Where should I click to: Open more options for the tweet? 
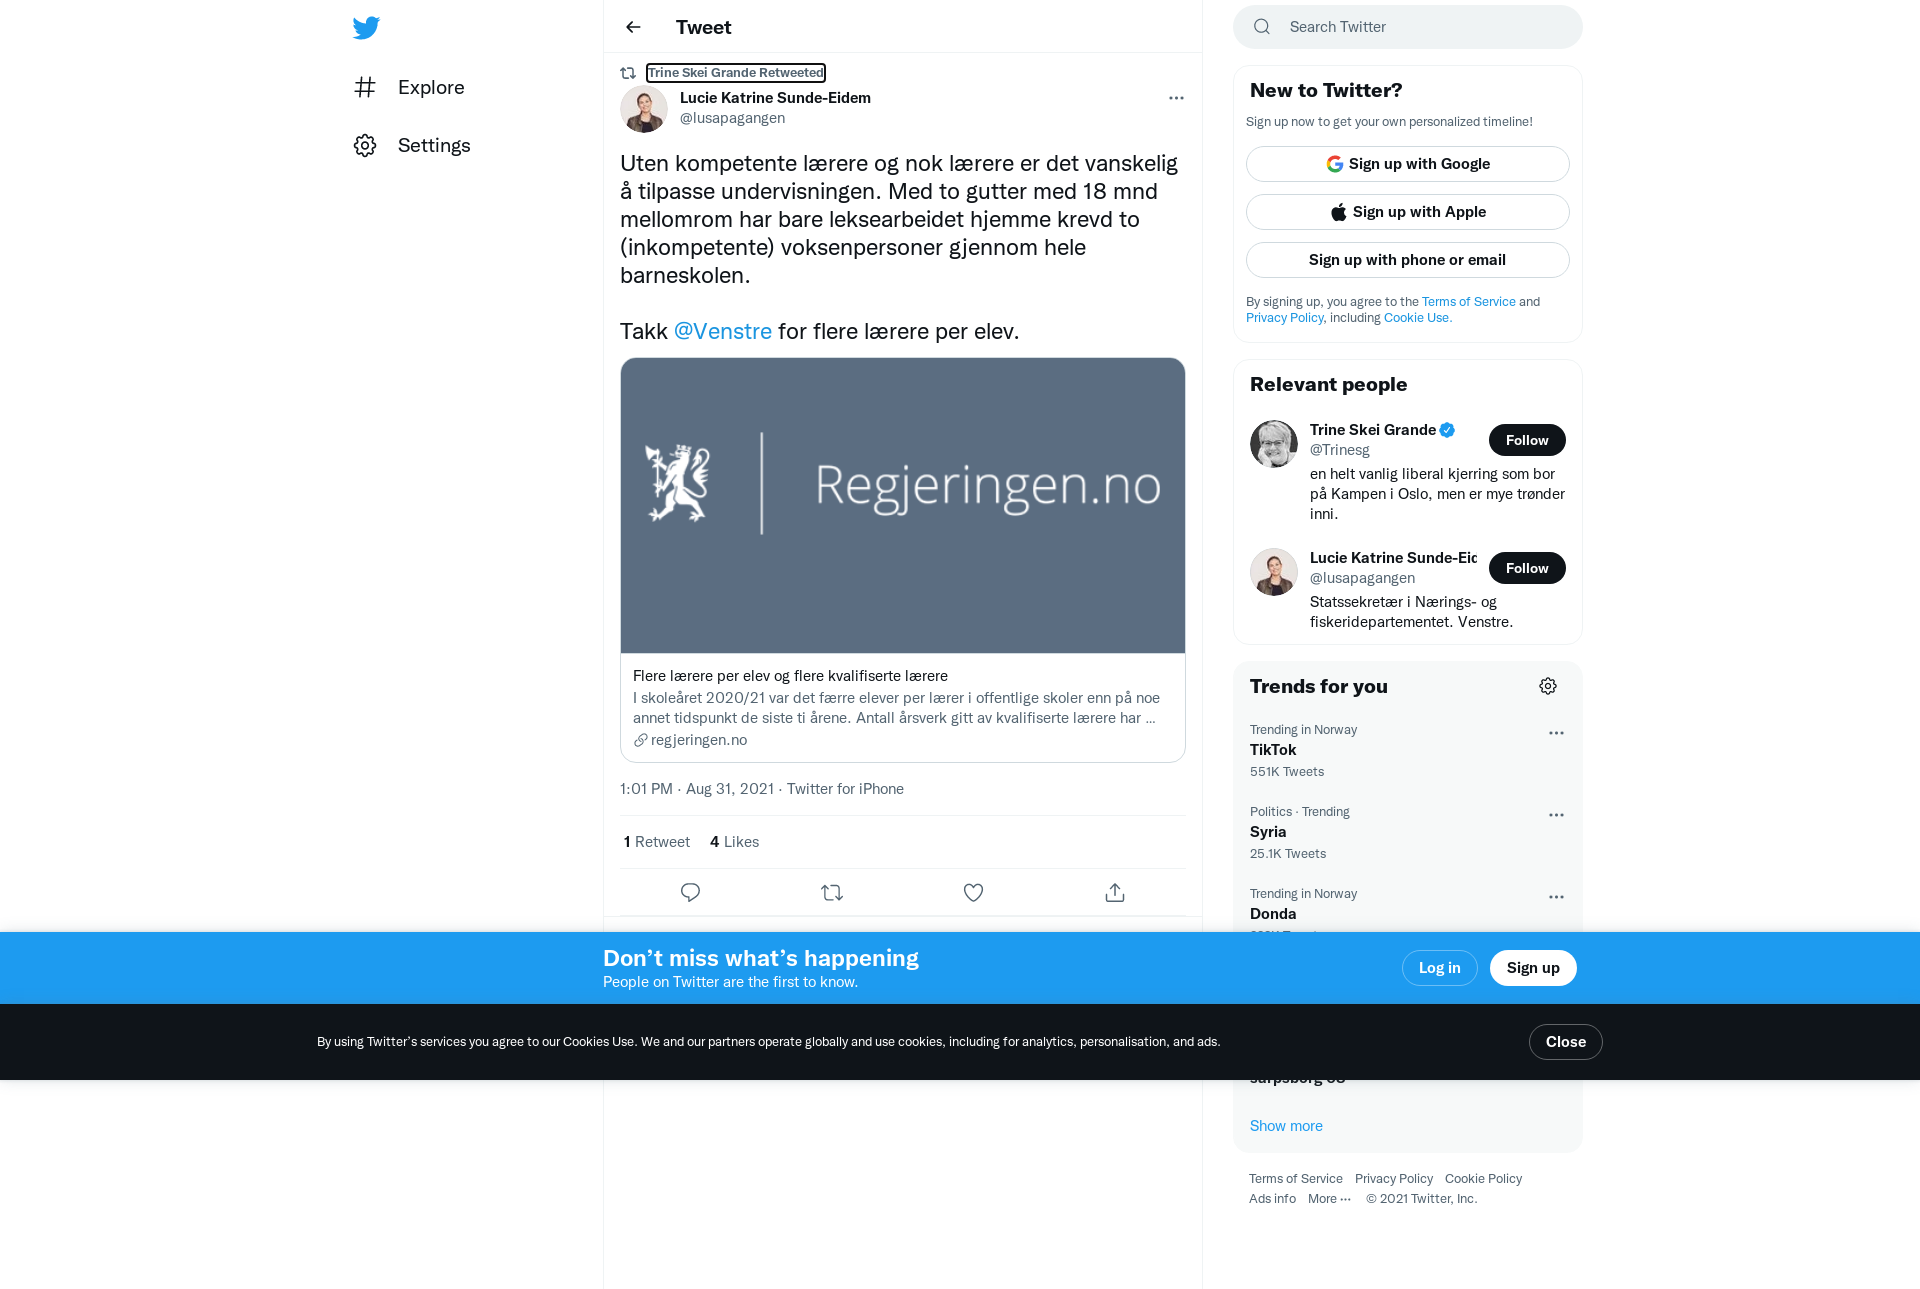click(1176, 98)
